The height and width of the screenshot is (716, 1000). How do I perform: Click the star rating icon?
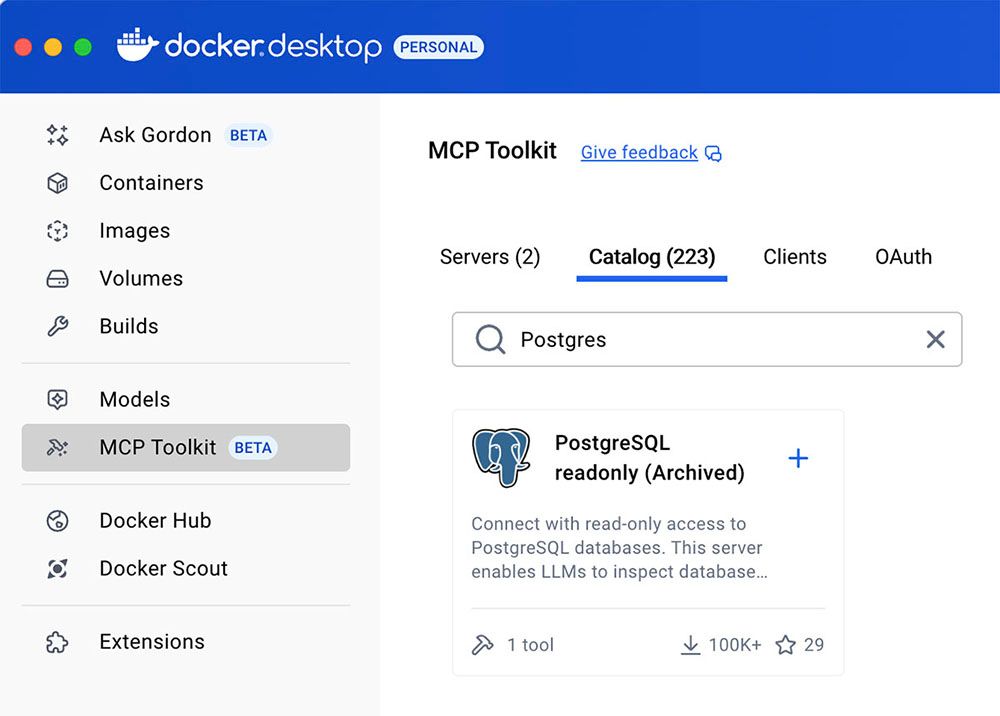coord(786,645)
